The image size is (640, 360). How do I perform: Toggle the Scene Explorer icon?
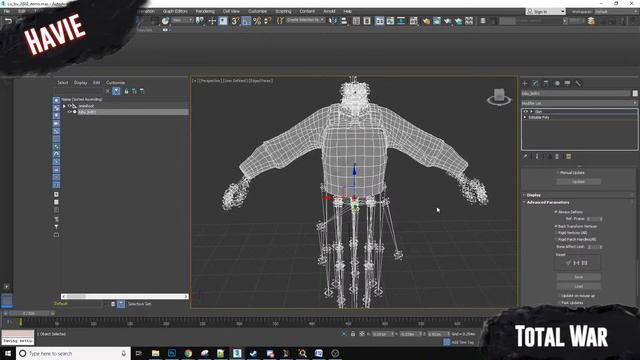(356, 20)
